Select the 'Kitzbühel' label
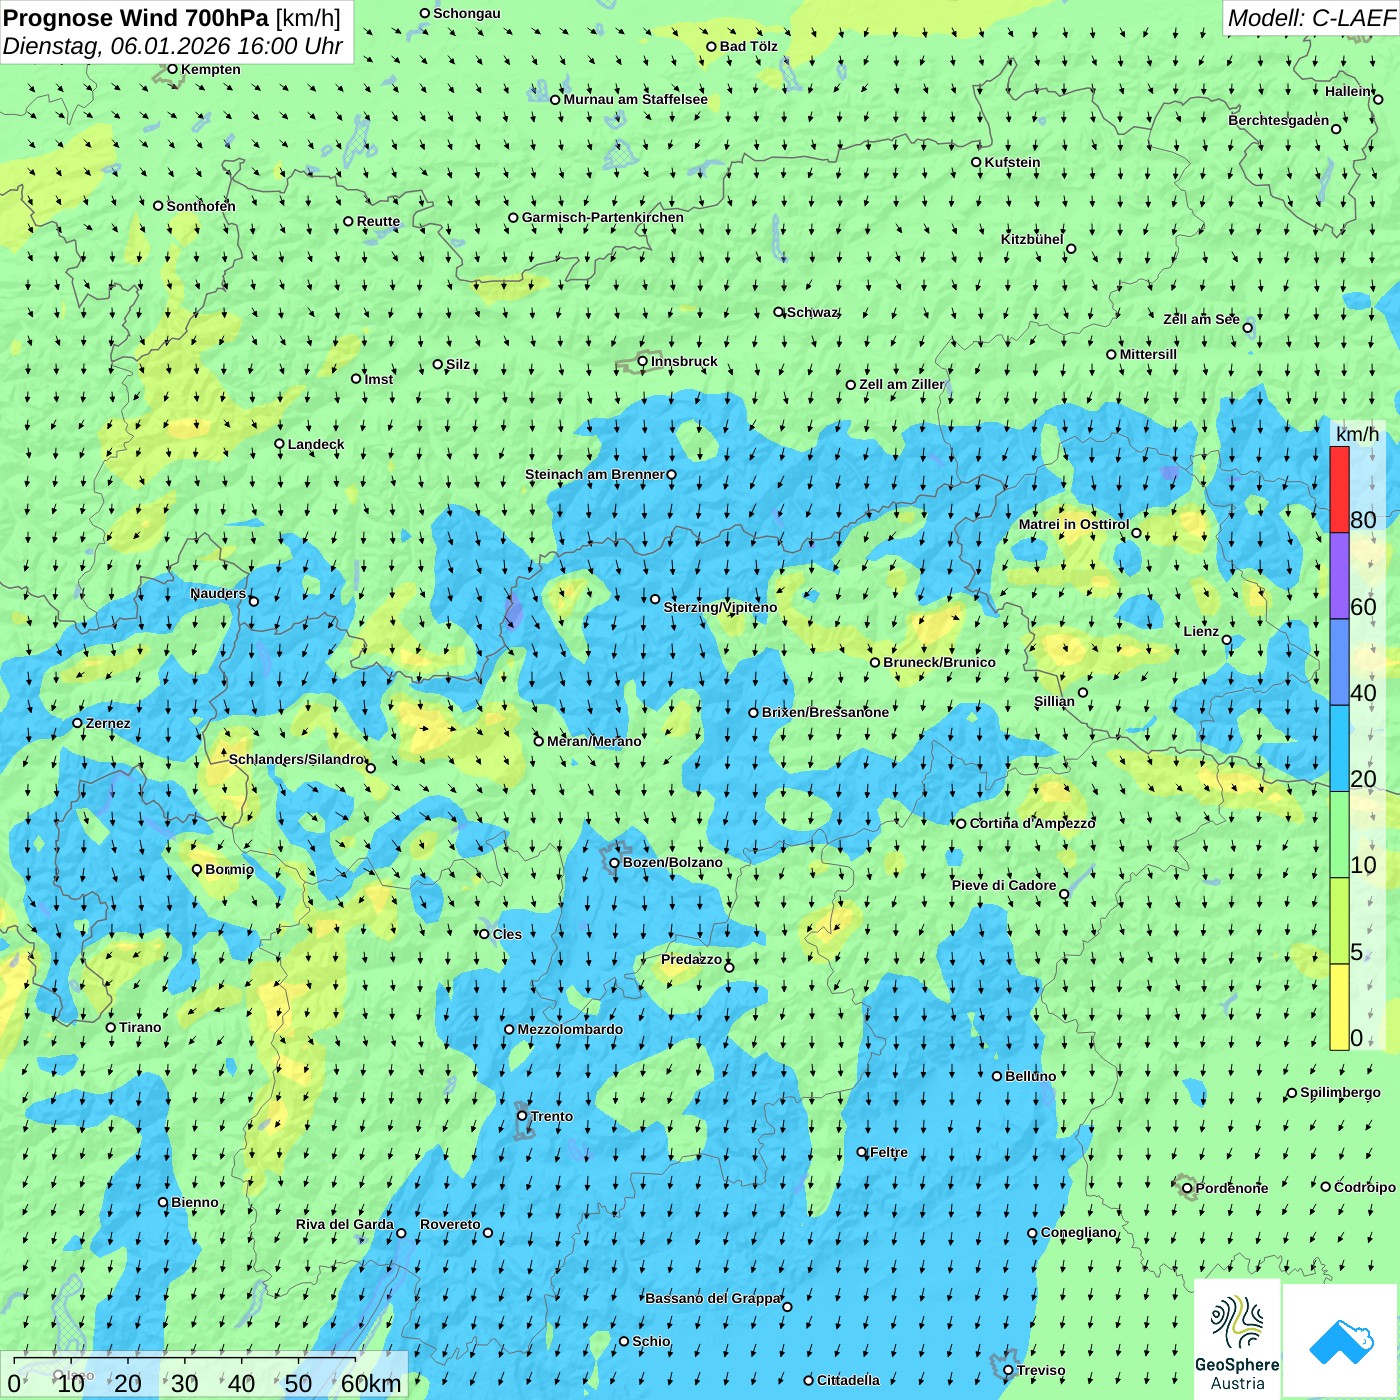 [1032, 239]
